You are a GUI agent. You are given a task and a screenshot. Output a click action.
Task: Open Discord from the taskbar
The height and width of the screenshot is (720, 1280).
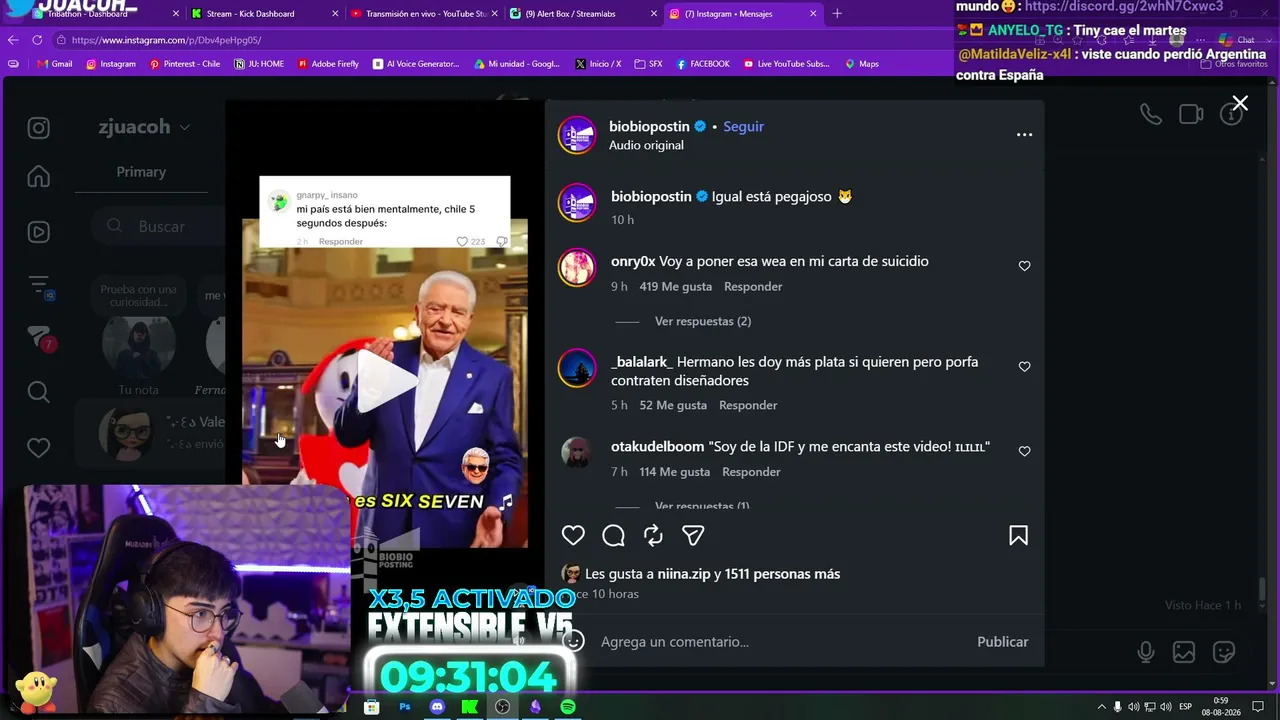(437, 707)
